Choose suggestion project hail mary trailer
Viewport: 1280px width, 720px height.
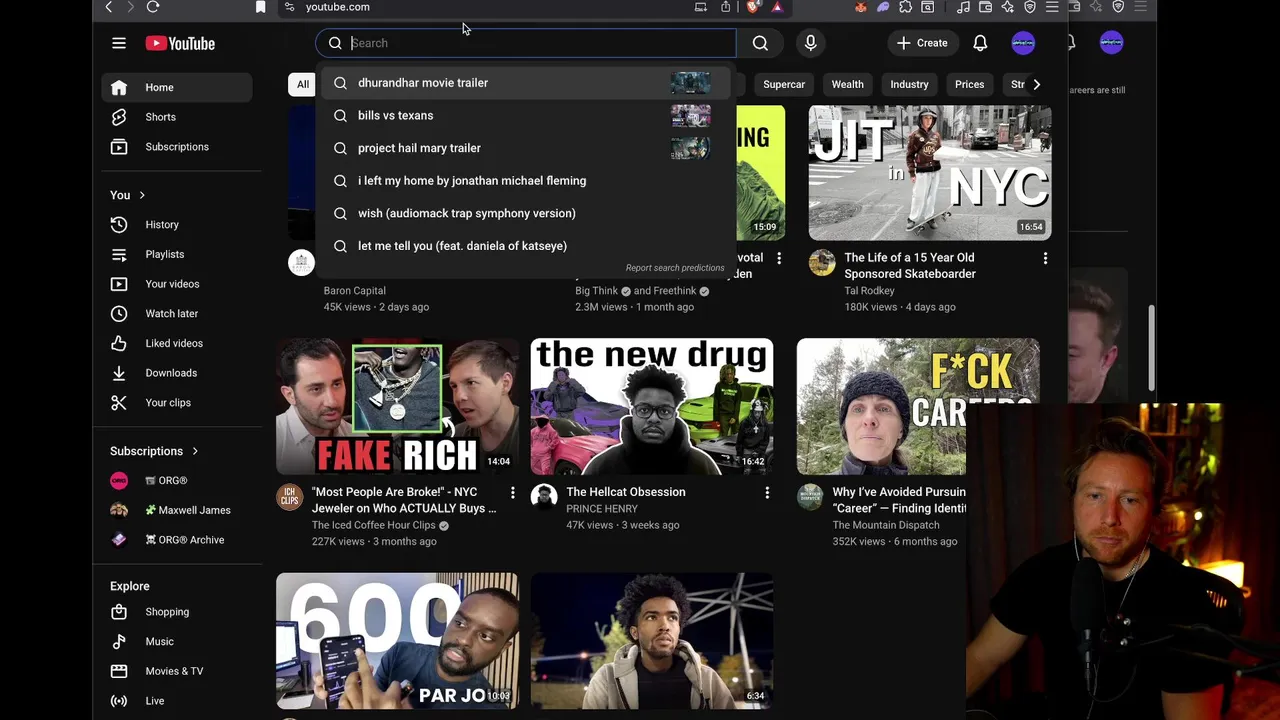(526, 148)
